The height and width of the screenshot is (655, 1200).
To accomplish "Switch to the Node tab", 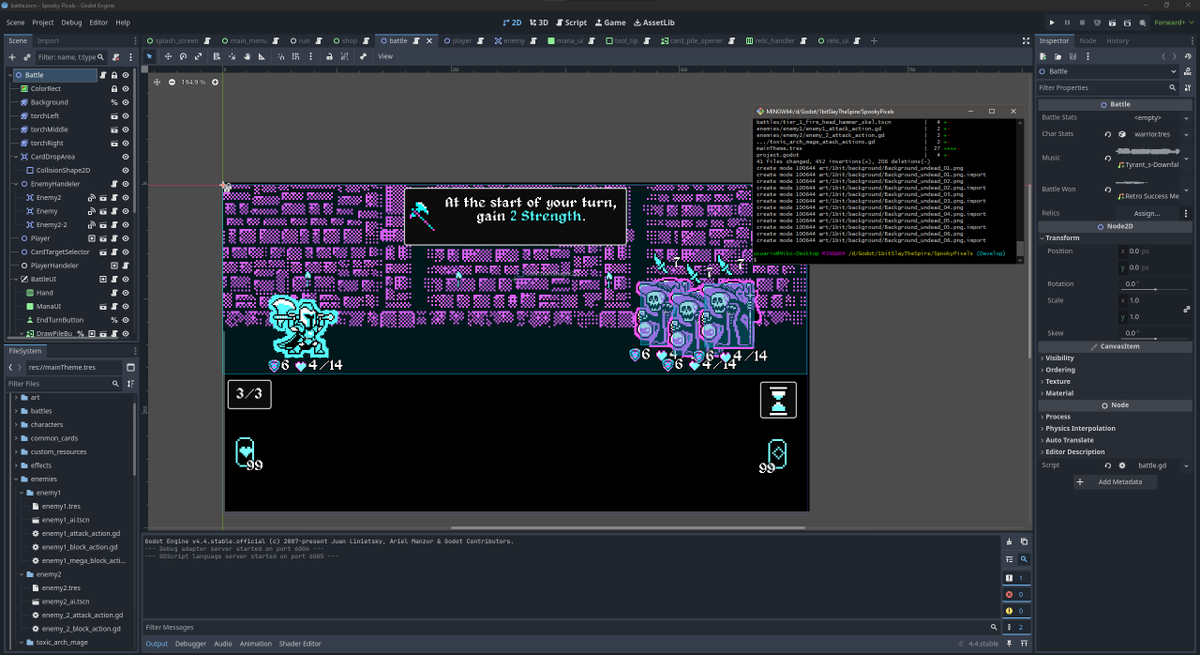I will point(1088,41).
